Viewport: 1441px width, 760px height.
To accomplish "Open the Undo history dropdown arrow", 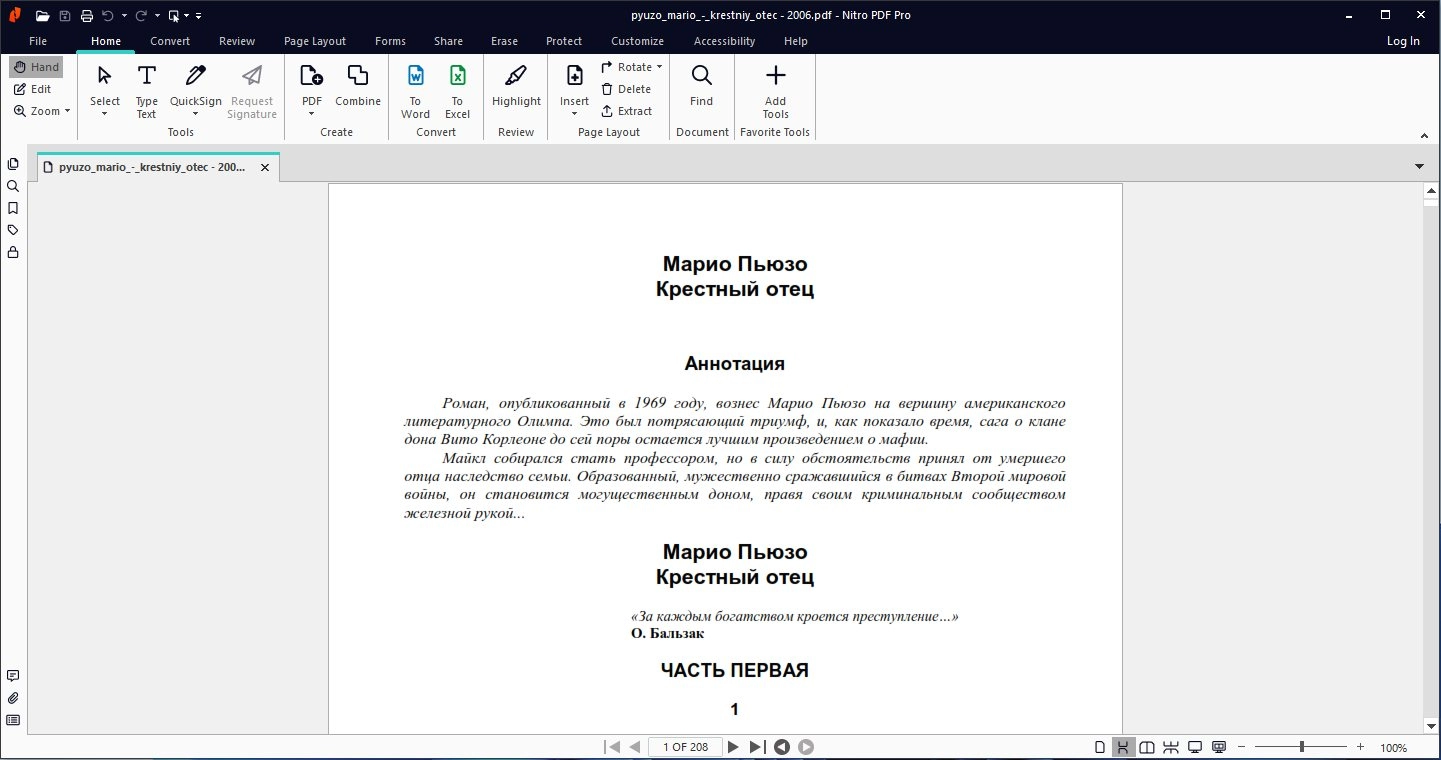I will tap(124, 15).
